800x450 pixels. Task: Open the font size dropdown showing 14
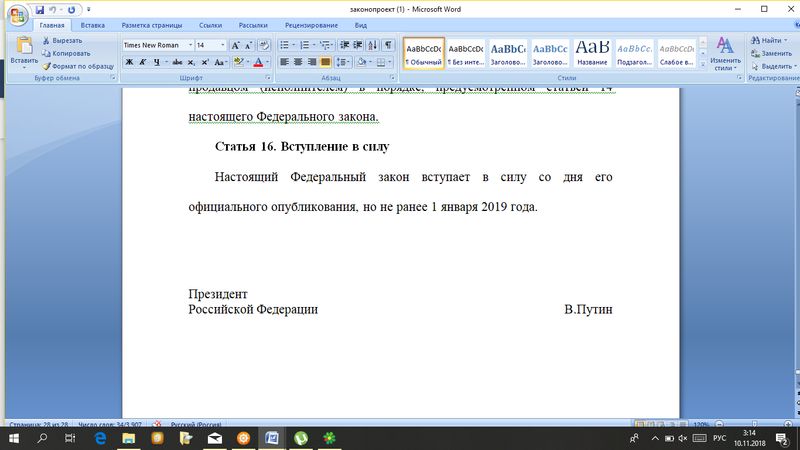(221, 45)
